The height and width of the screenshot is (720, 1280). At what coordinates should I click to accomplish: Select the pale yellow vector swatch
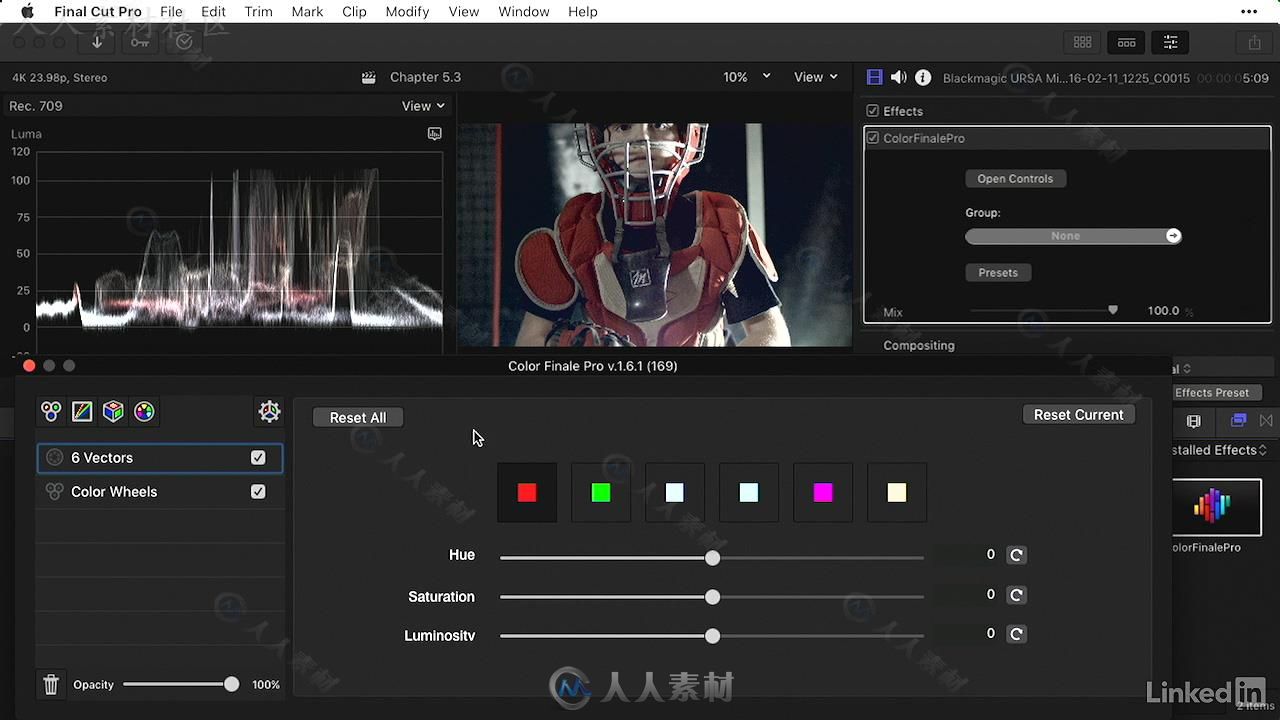(x=897, y=492)
